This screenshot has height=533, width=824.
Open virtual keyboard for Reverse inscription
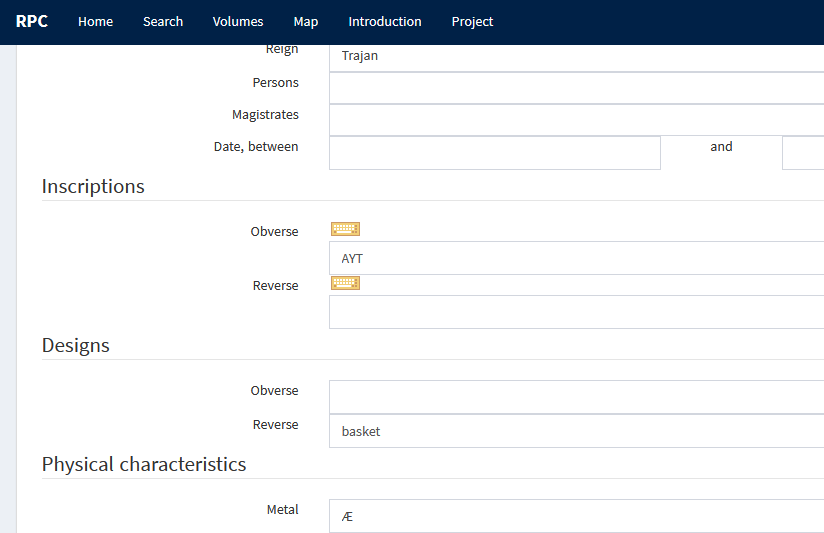pos(345,283)
